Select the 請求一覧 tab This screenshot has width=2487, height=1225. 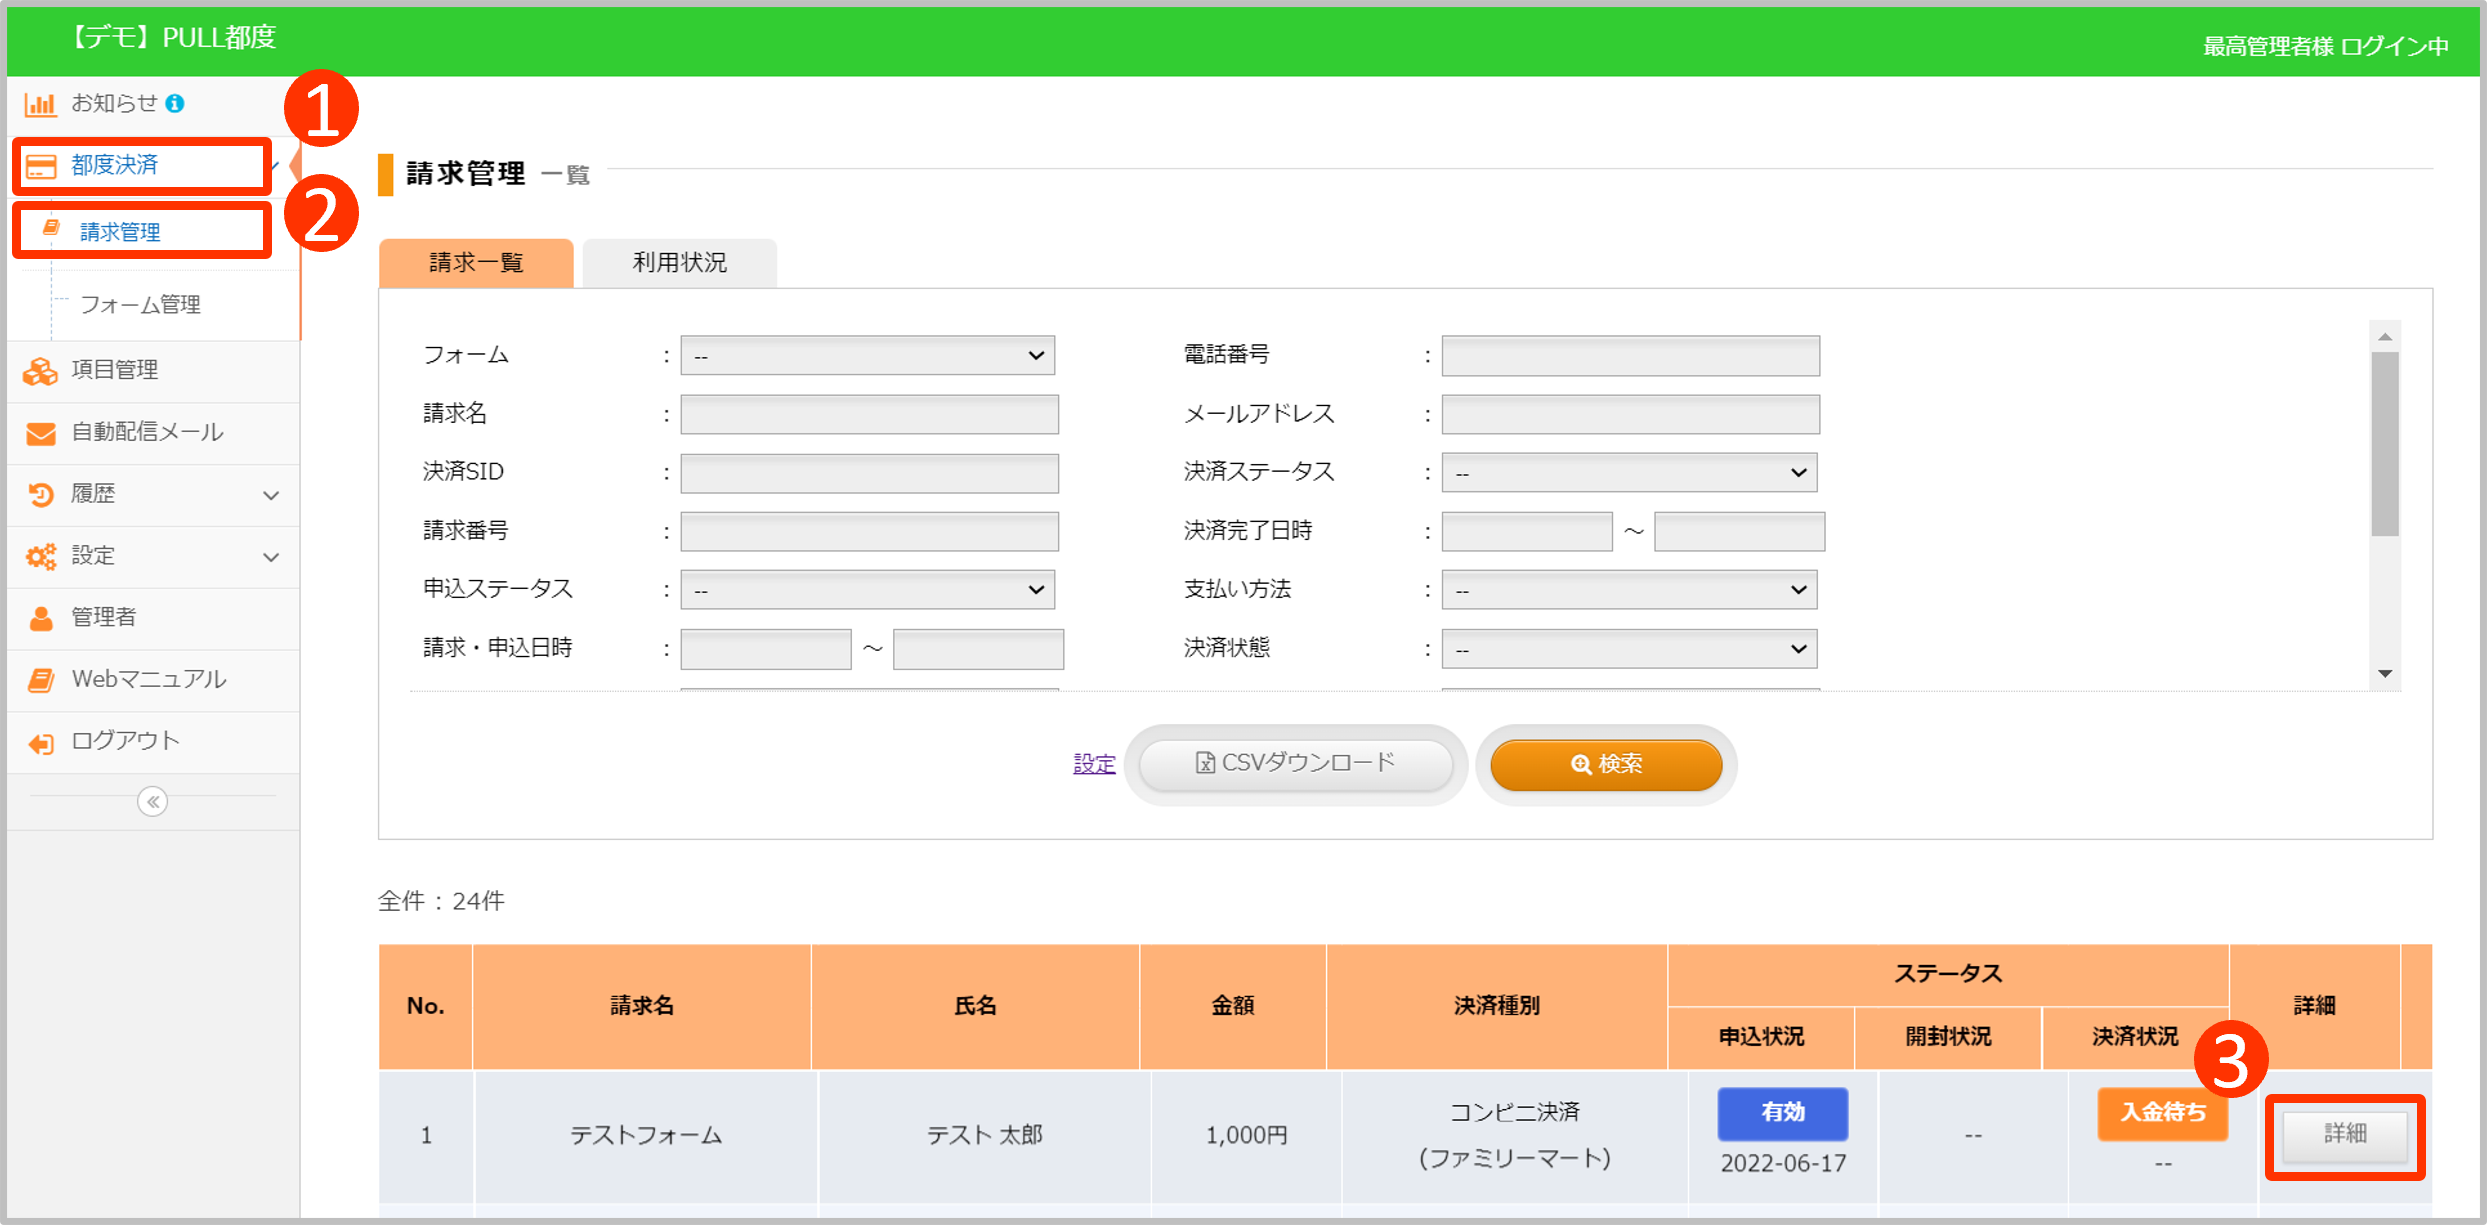(476, 263)
